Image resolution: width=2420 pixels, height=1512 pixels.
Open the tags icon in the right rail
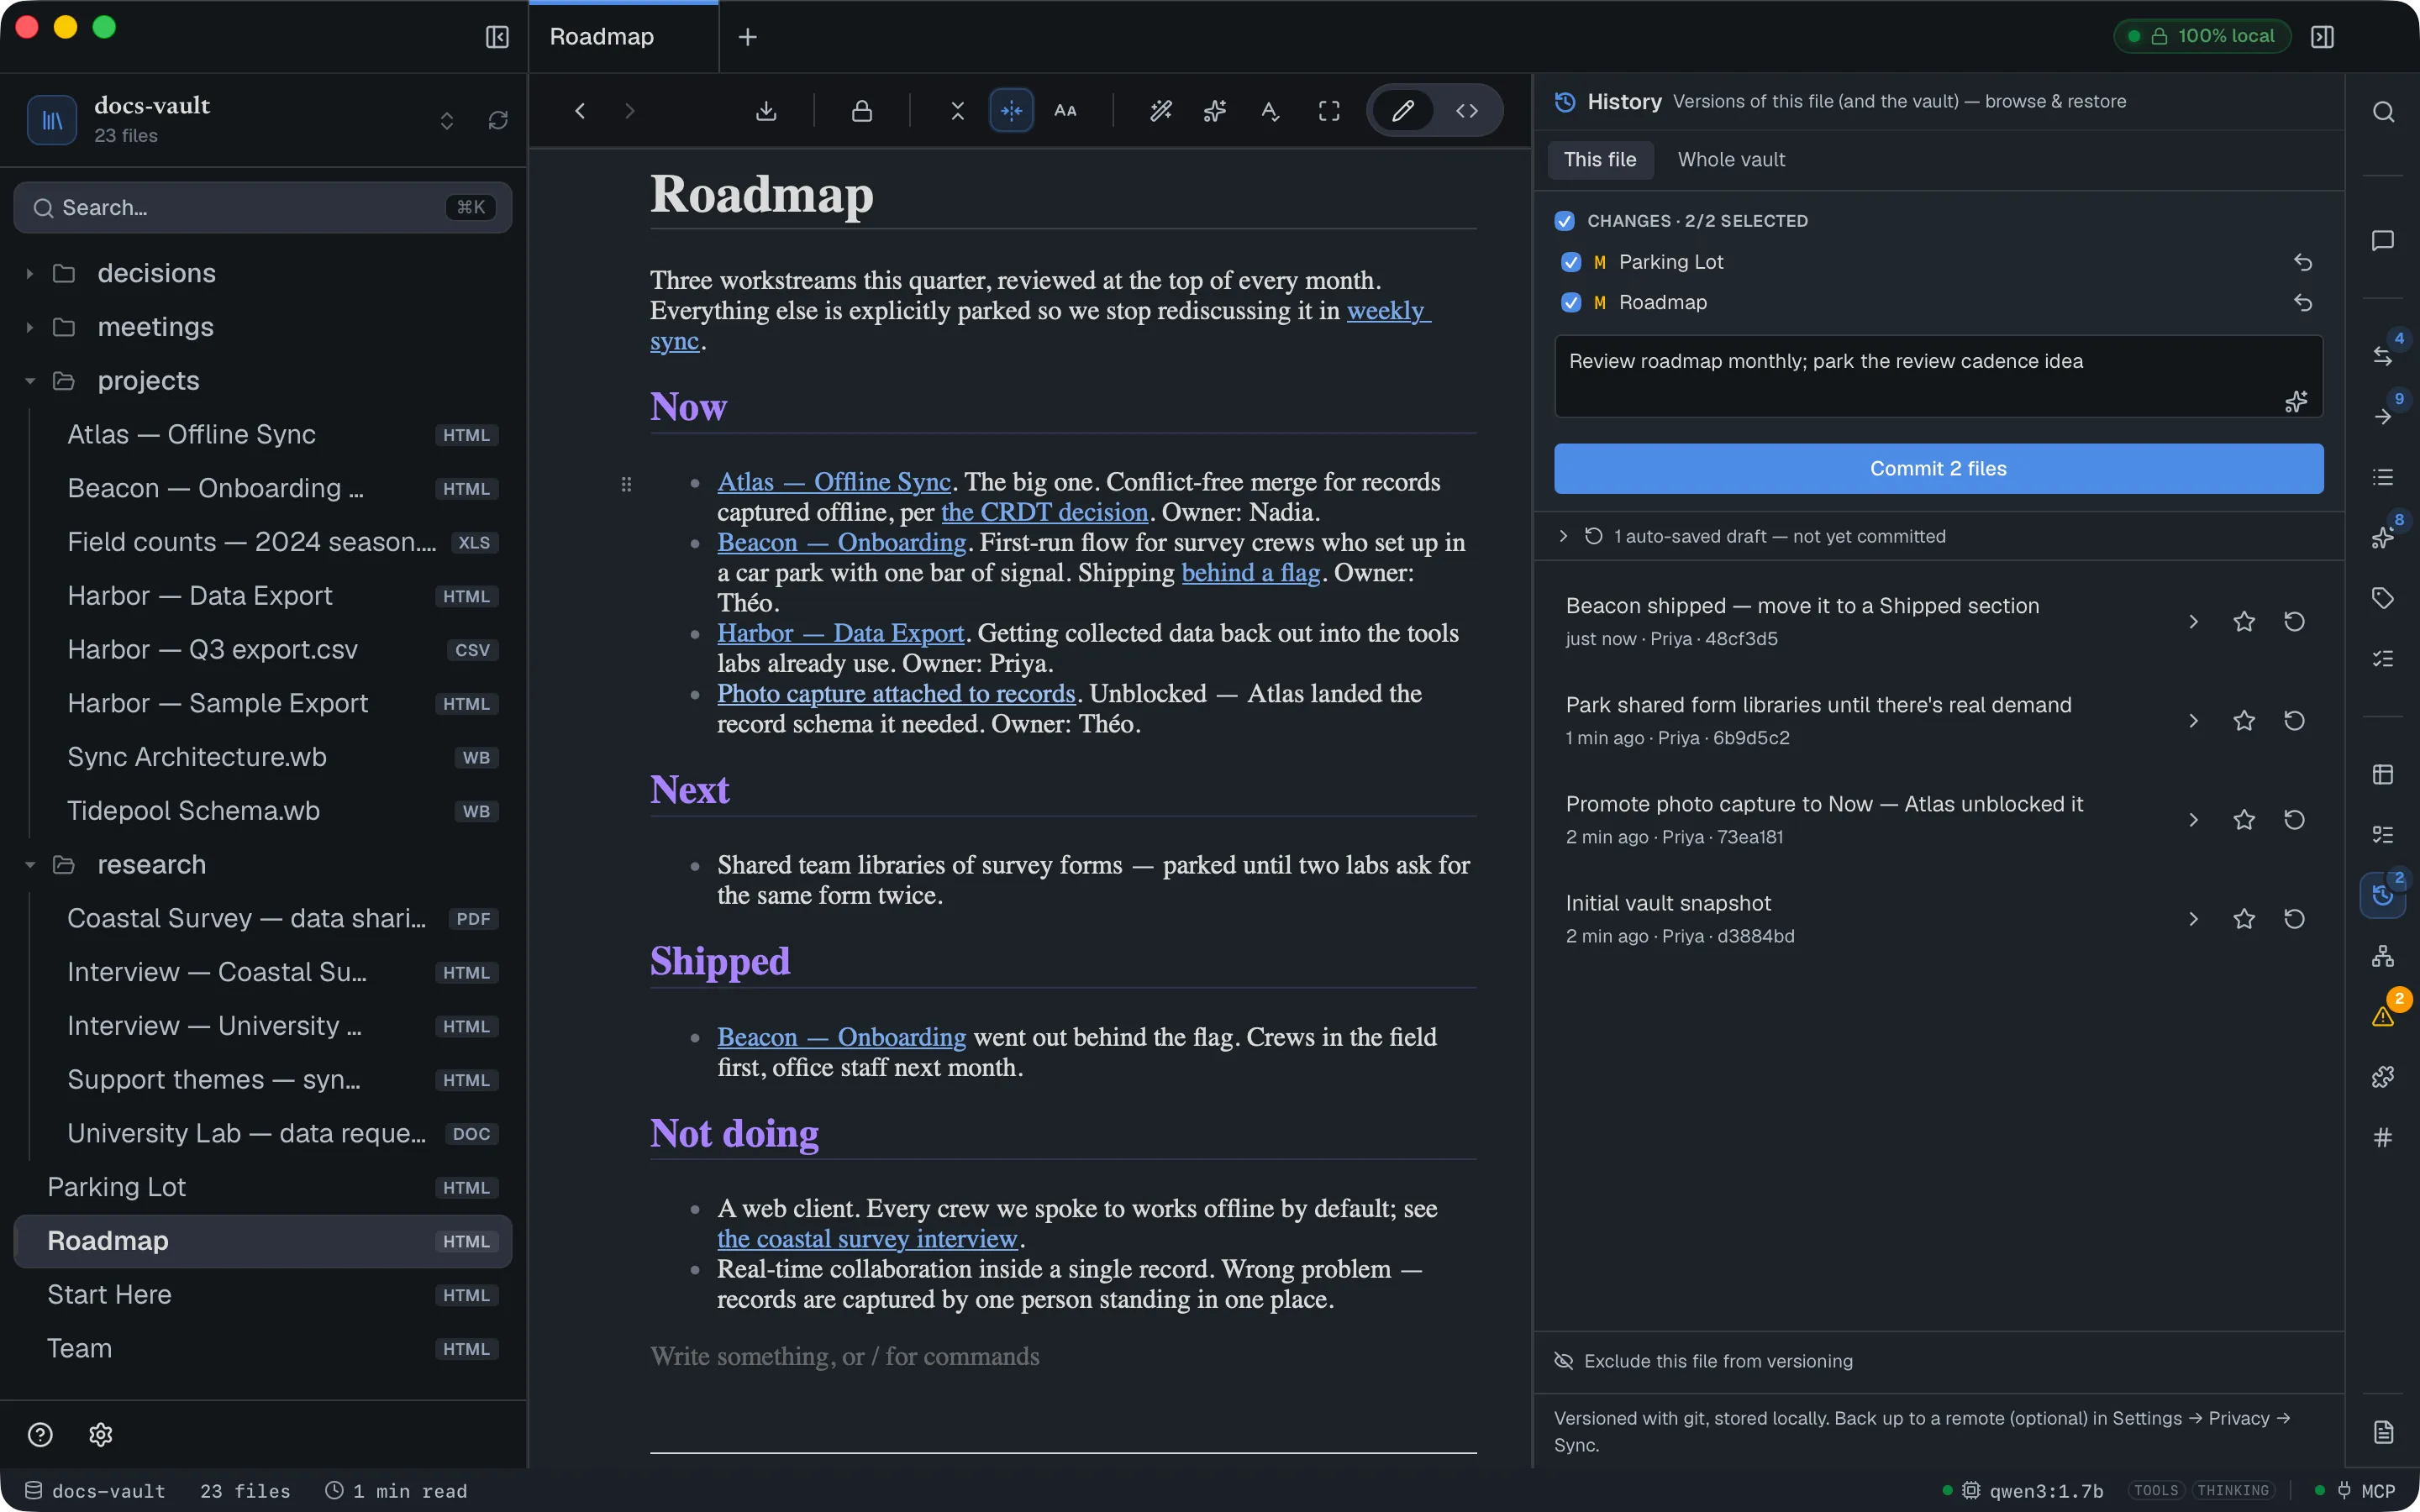coord(2383,598)
